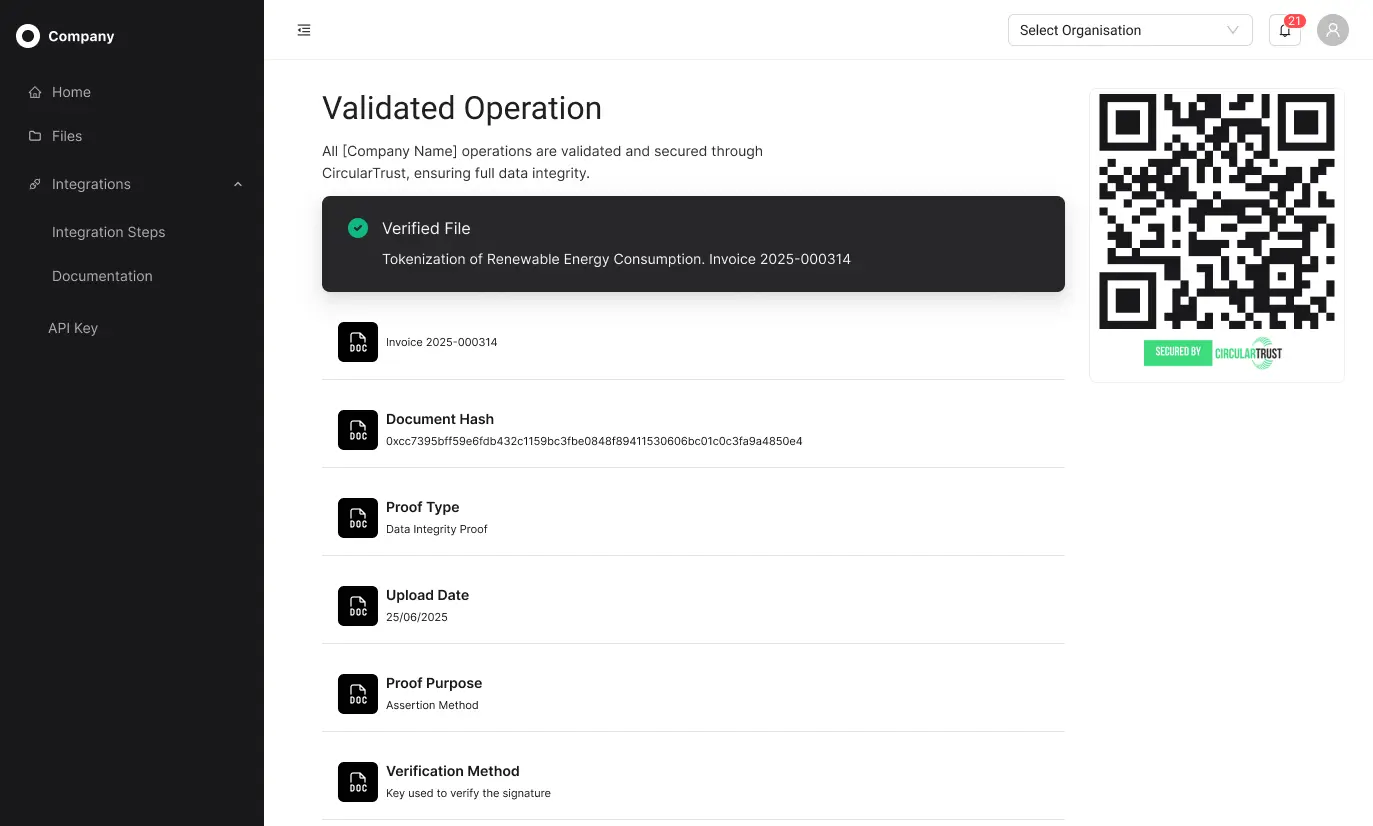1373x826 pixels.
Task: Click the DOC icon beside Proof Purpose
Action: (358, 694)
